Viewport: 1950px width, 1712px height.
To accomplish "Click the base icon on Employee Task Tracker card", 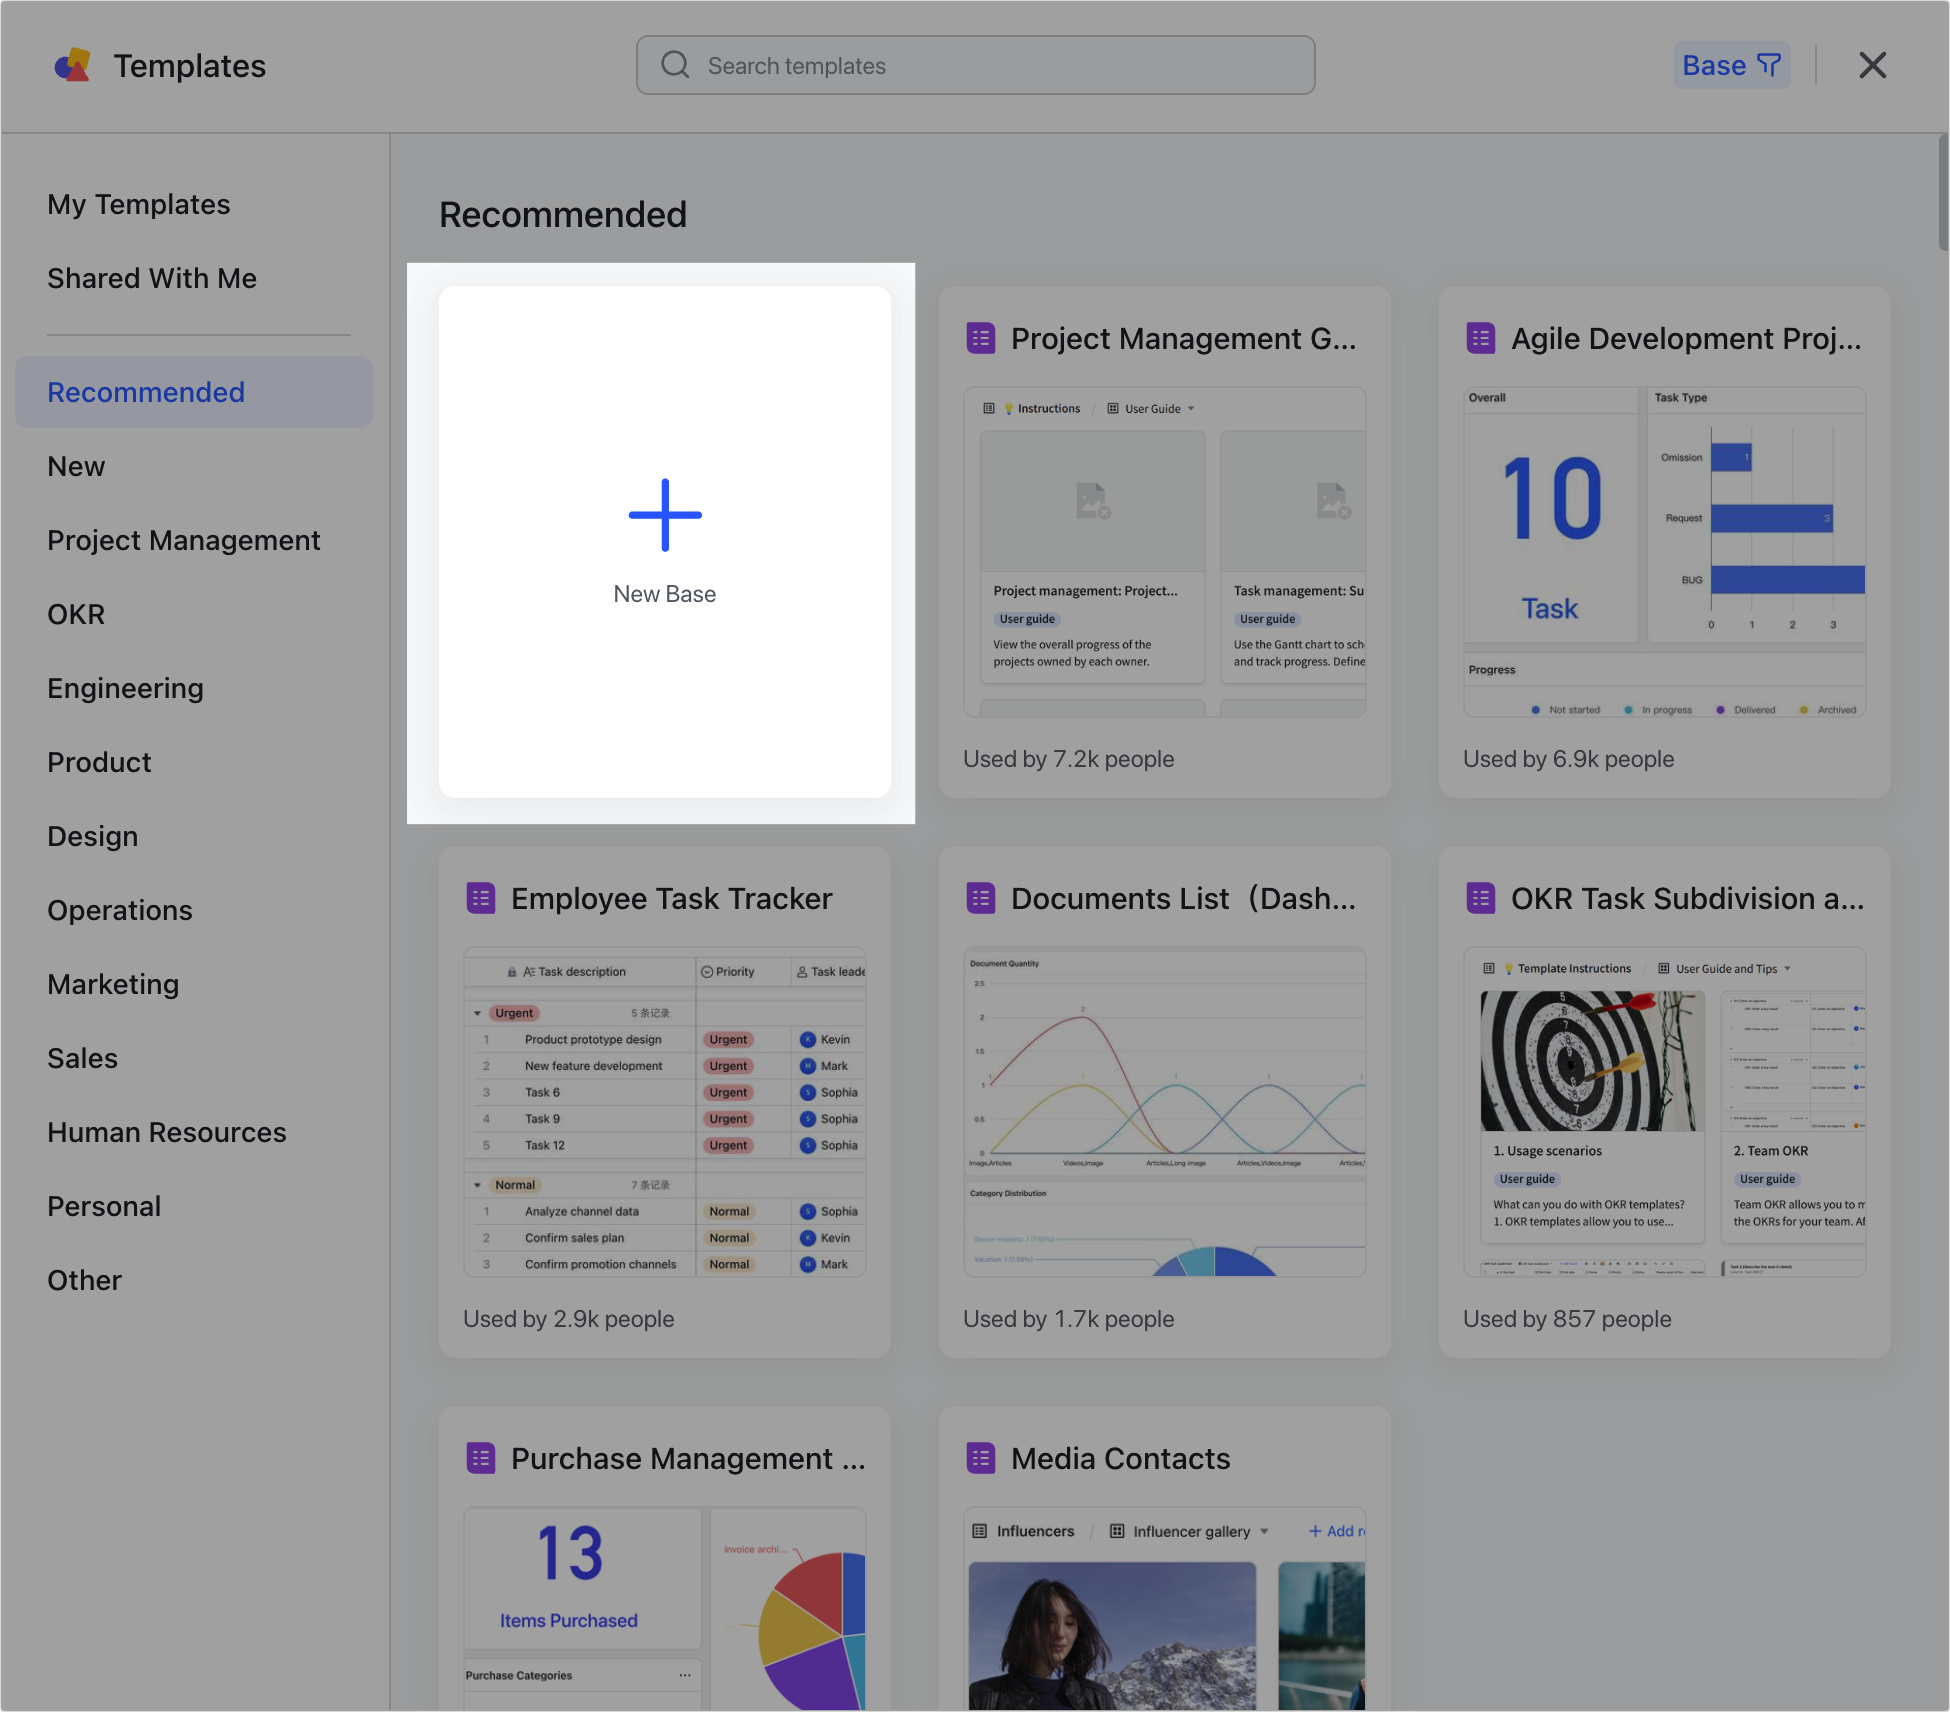I will [481, 897].
